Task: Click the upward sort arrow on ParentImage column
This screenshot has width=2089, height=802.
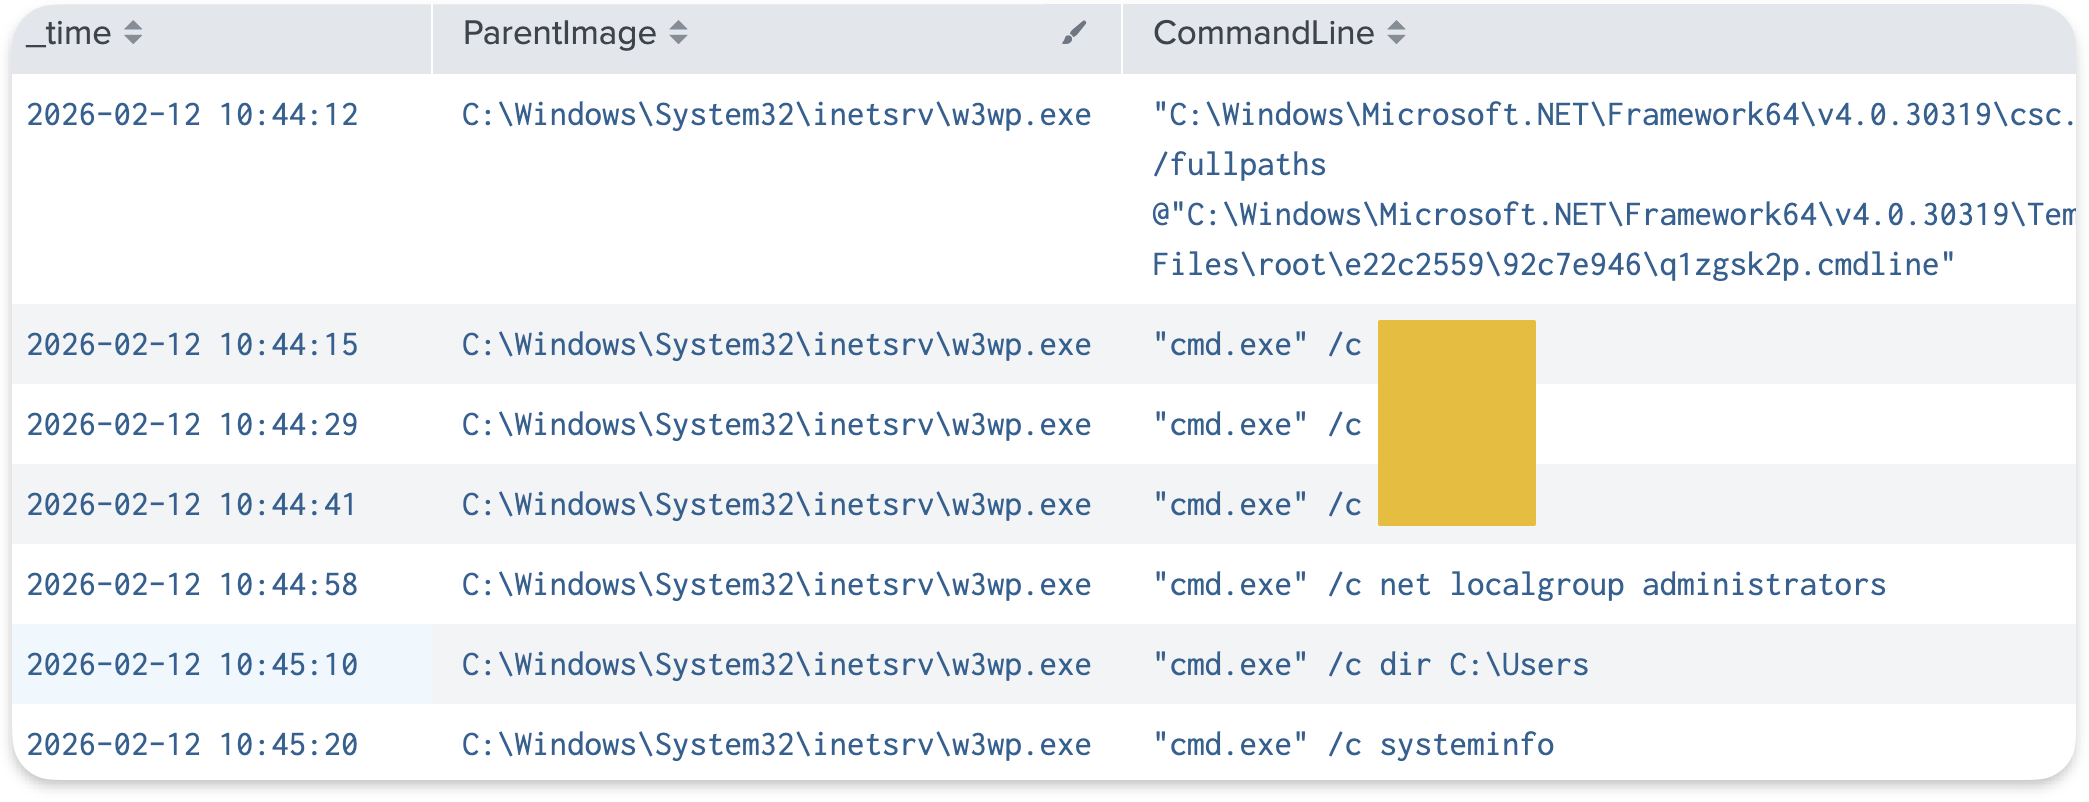Action: coord(679,26)
